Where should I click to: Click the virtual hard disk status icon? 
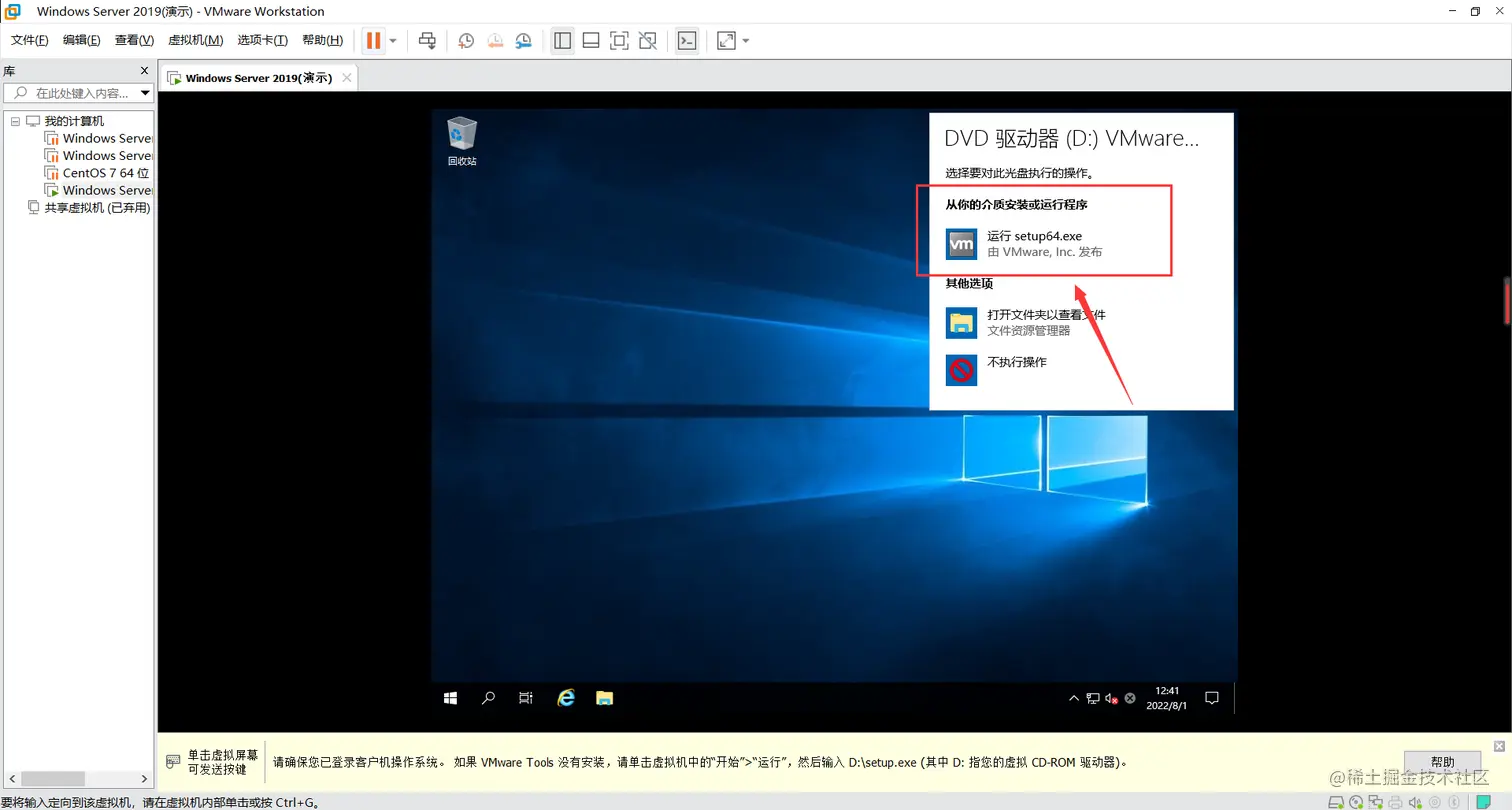pos(1337,801)
